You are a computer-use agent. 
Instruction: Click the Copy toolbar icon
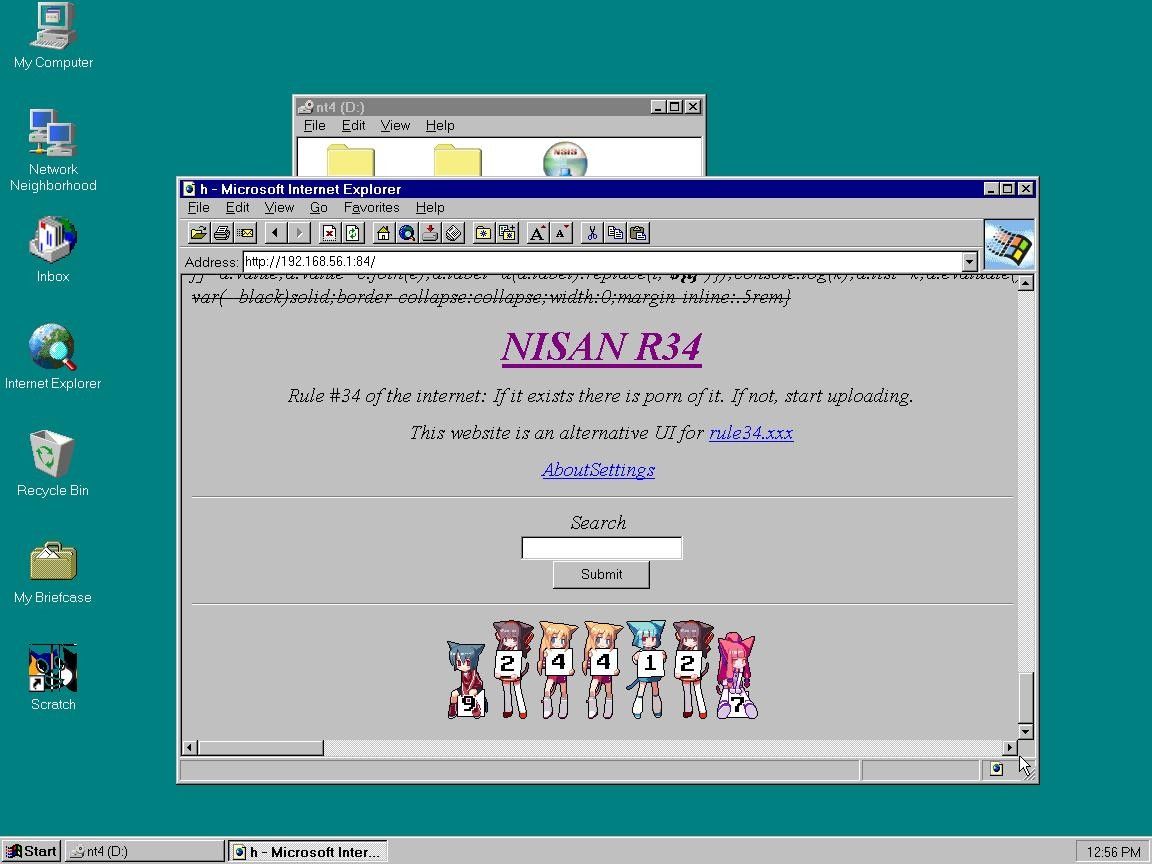pyautogui.click(x=615, y=234)
